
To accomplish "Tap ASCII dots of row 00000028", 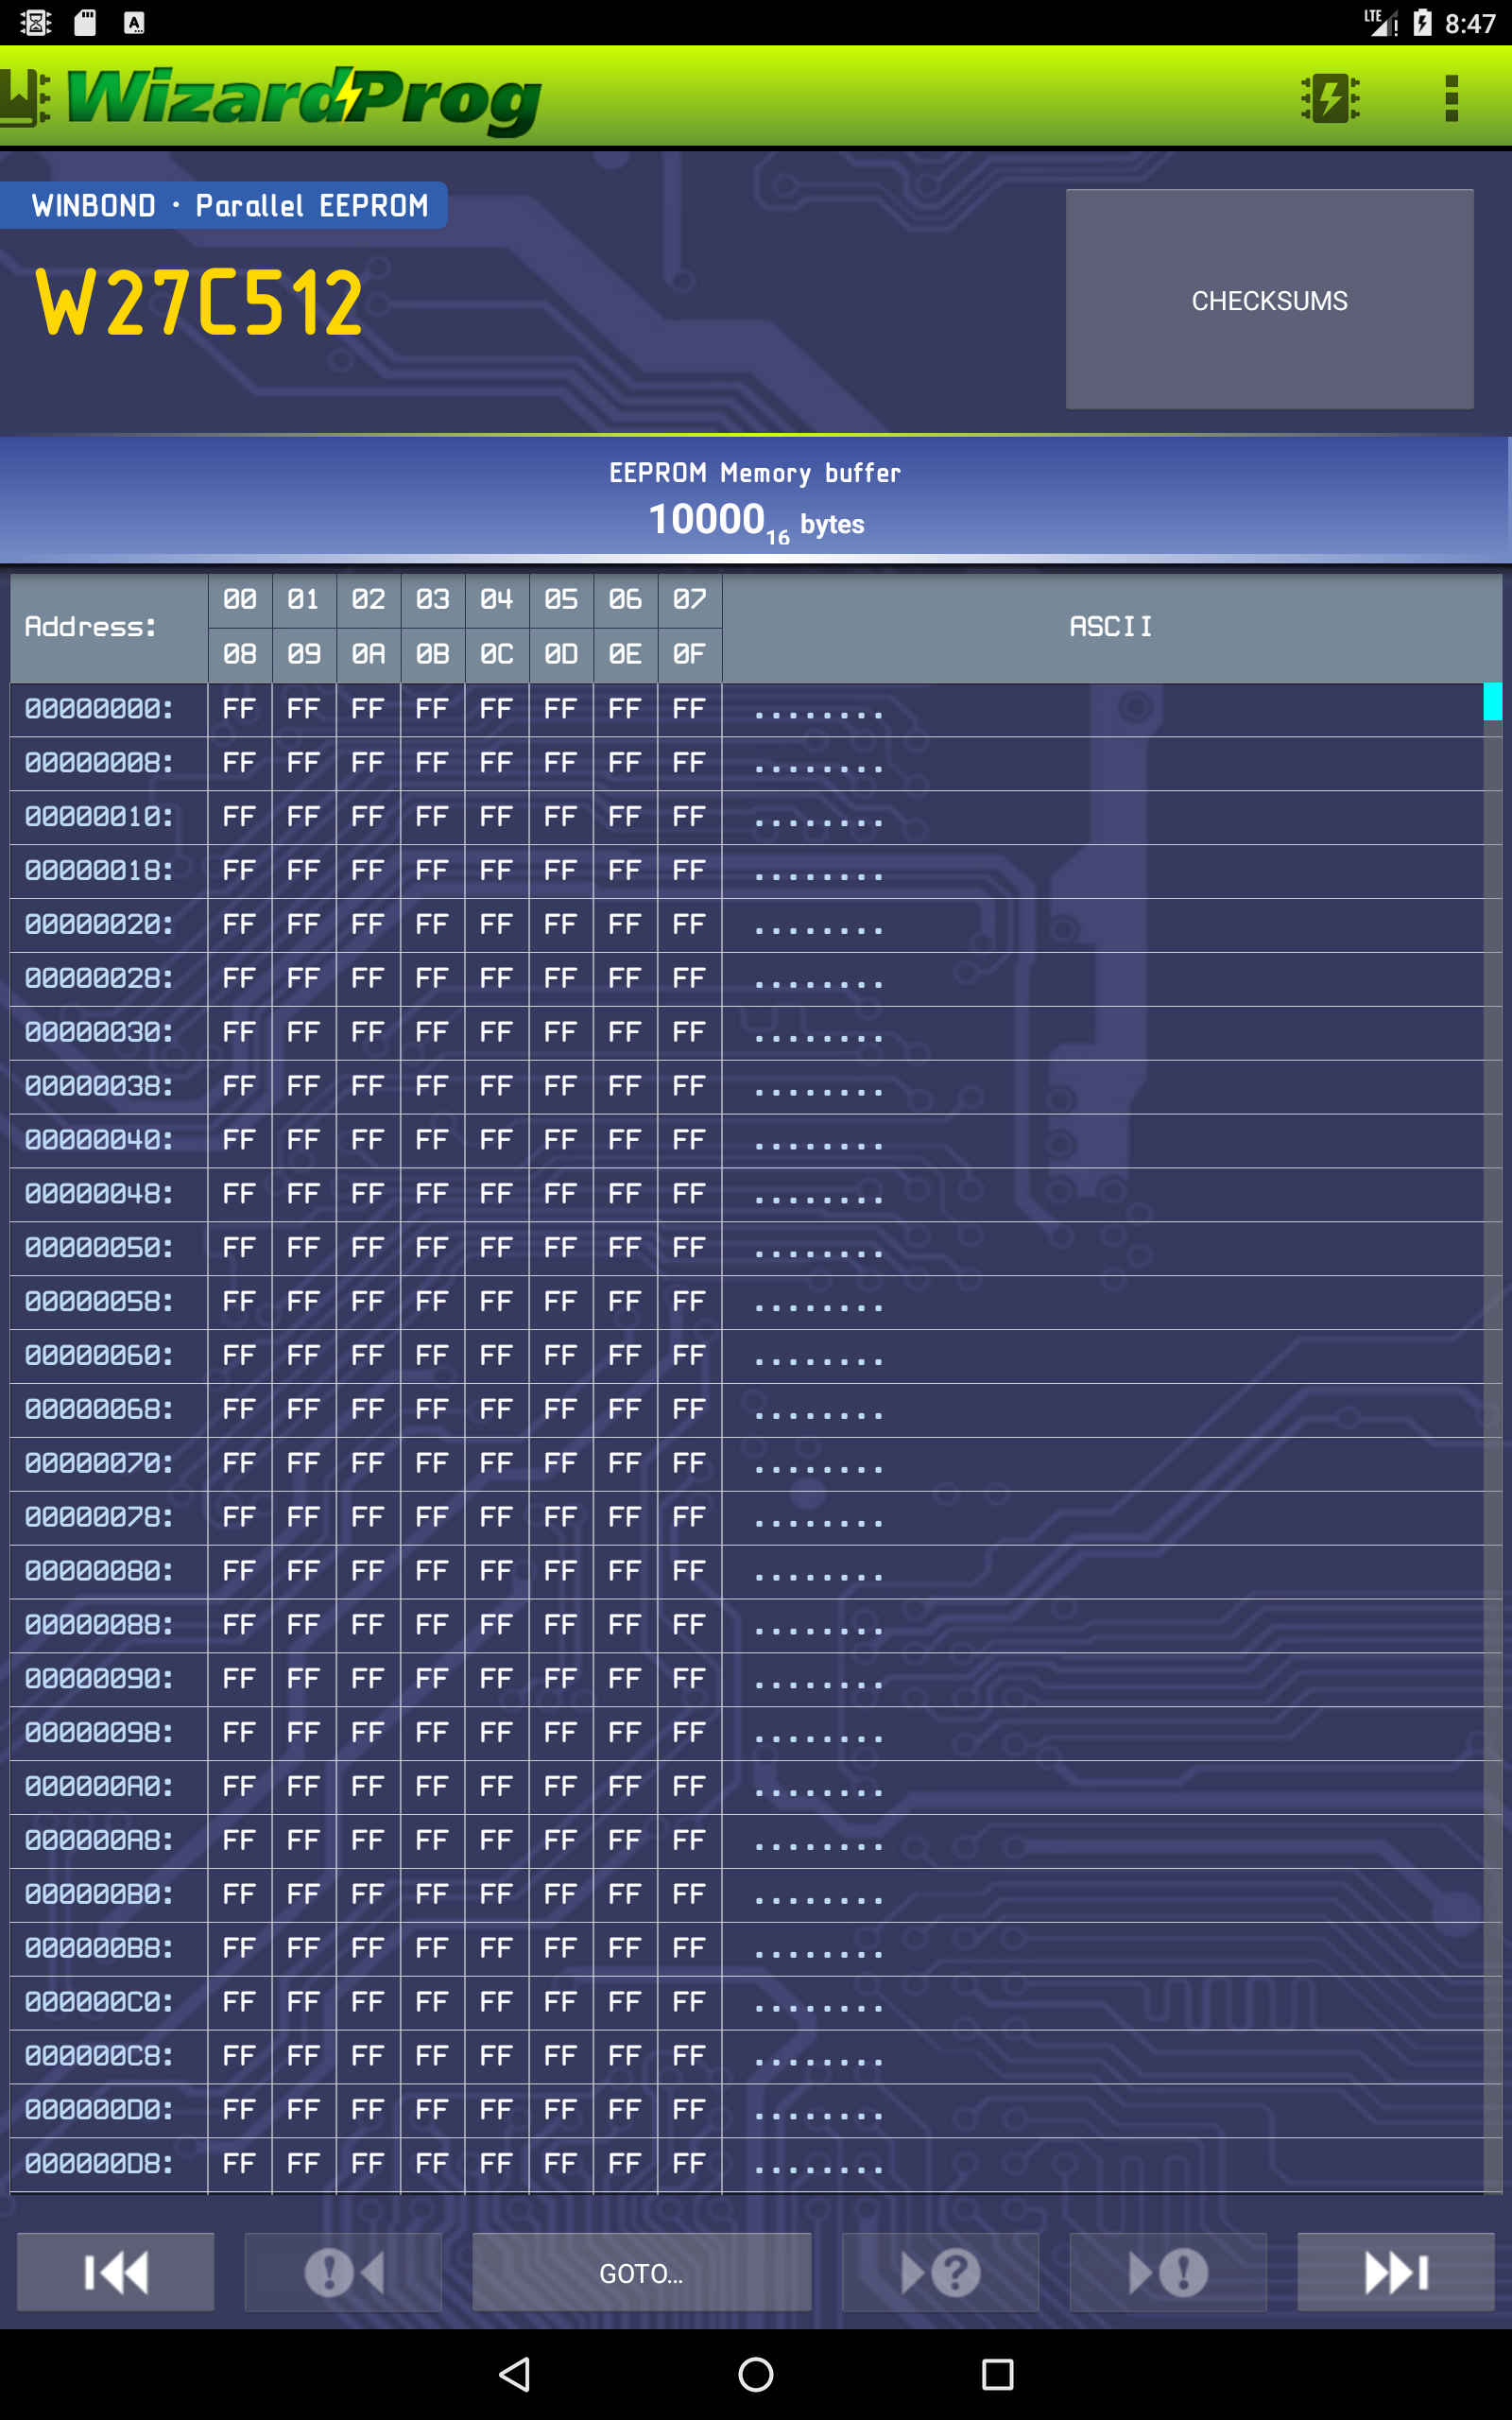I will [819, 983].
